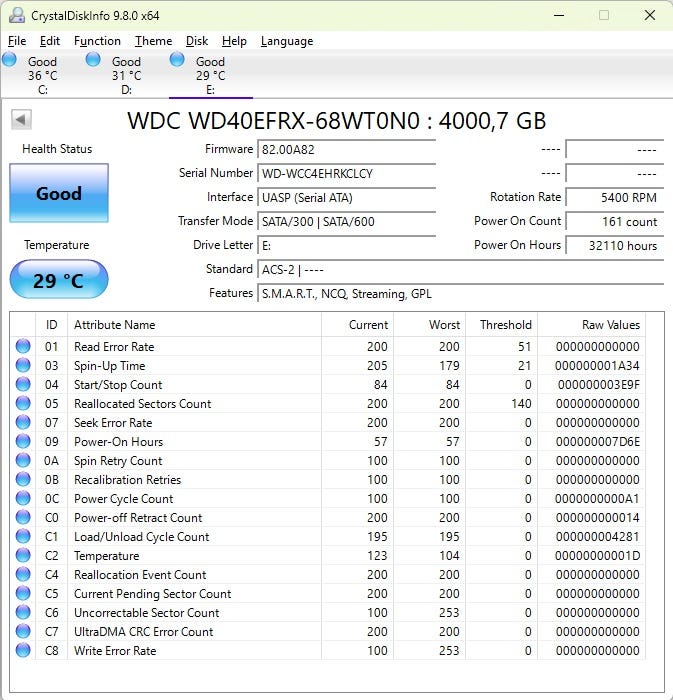Screen dimensions: 673x700
Task: Click the 29 °C temperature button
Action: click(x=59, y=279)
